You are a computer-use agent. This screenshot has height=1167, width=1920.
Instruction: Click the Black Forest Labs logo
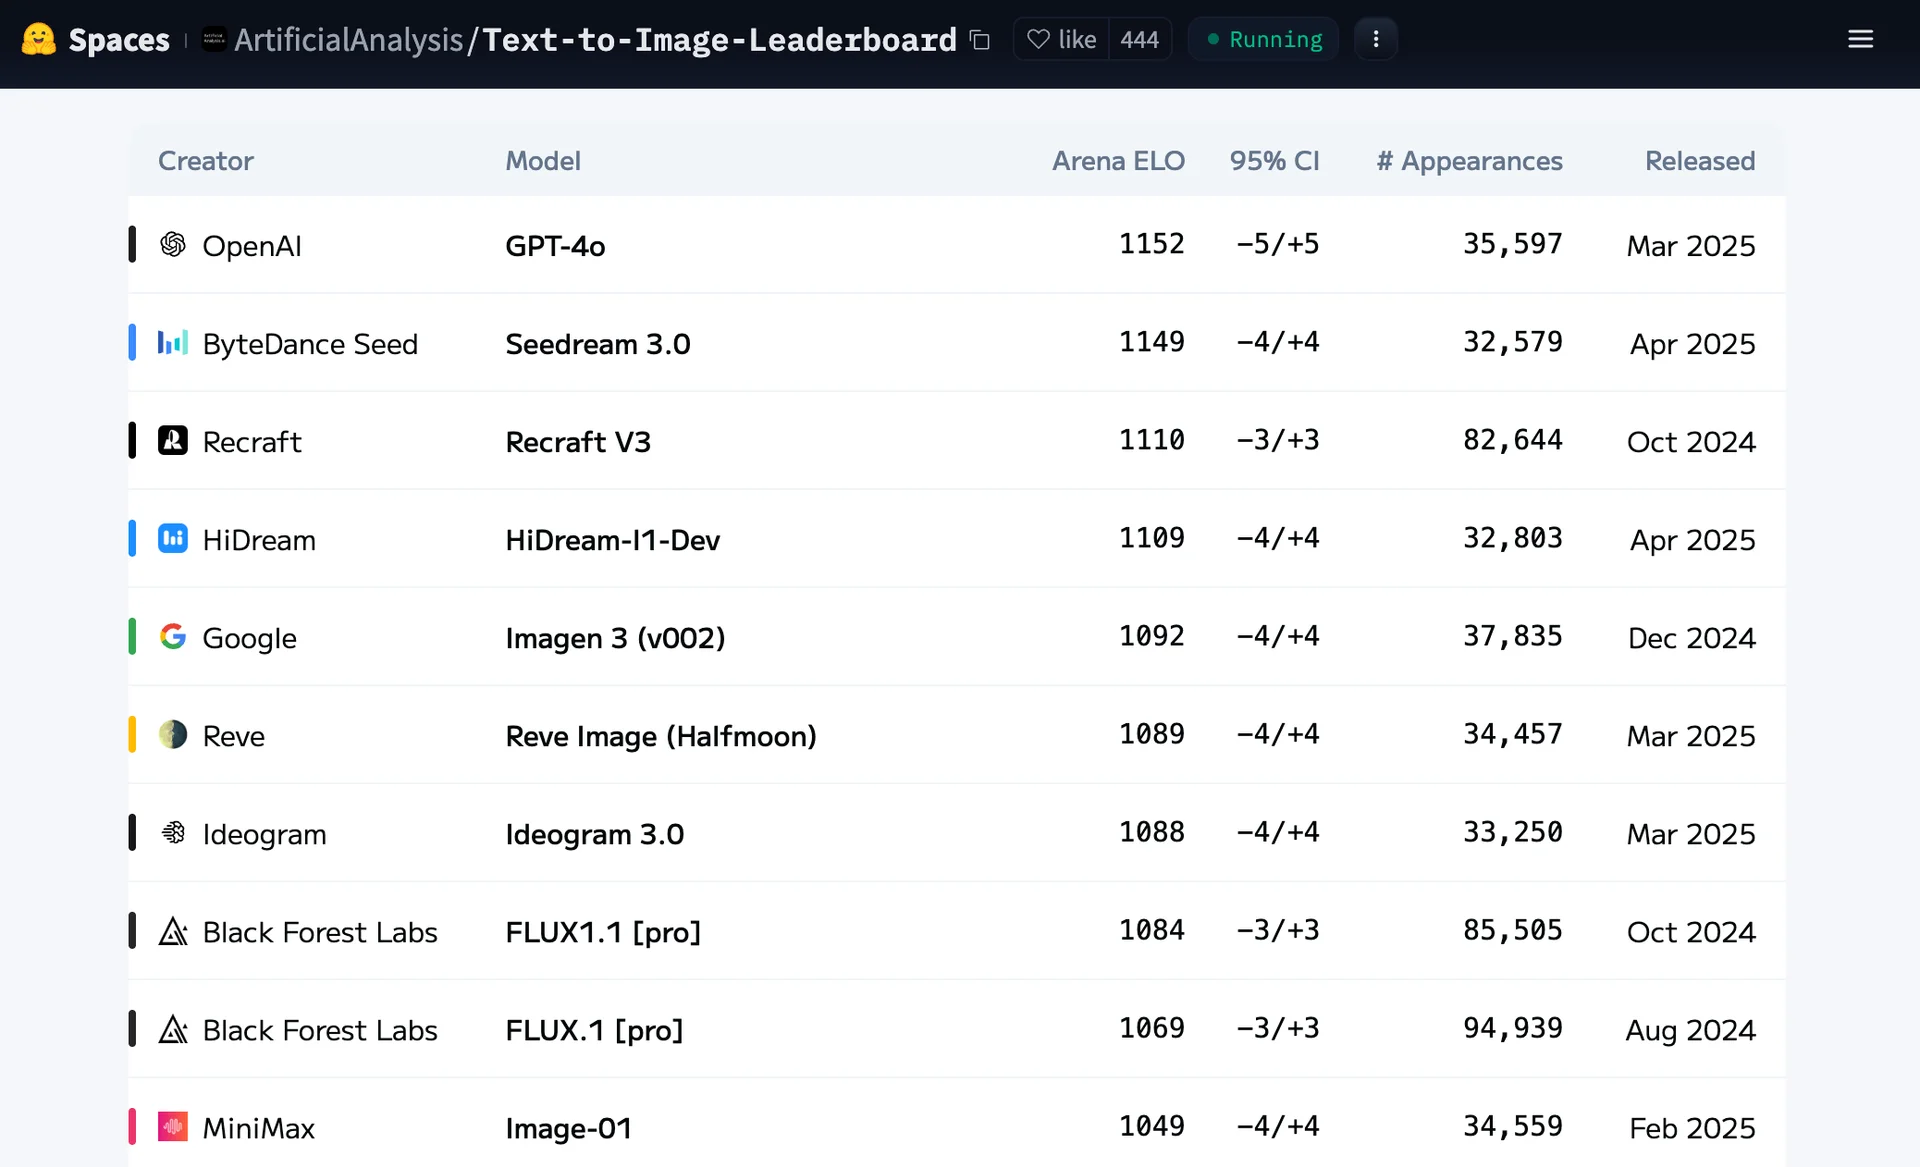click(x=173, y=930)
